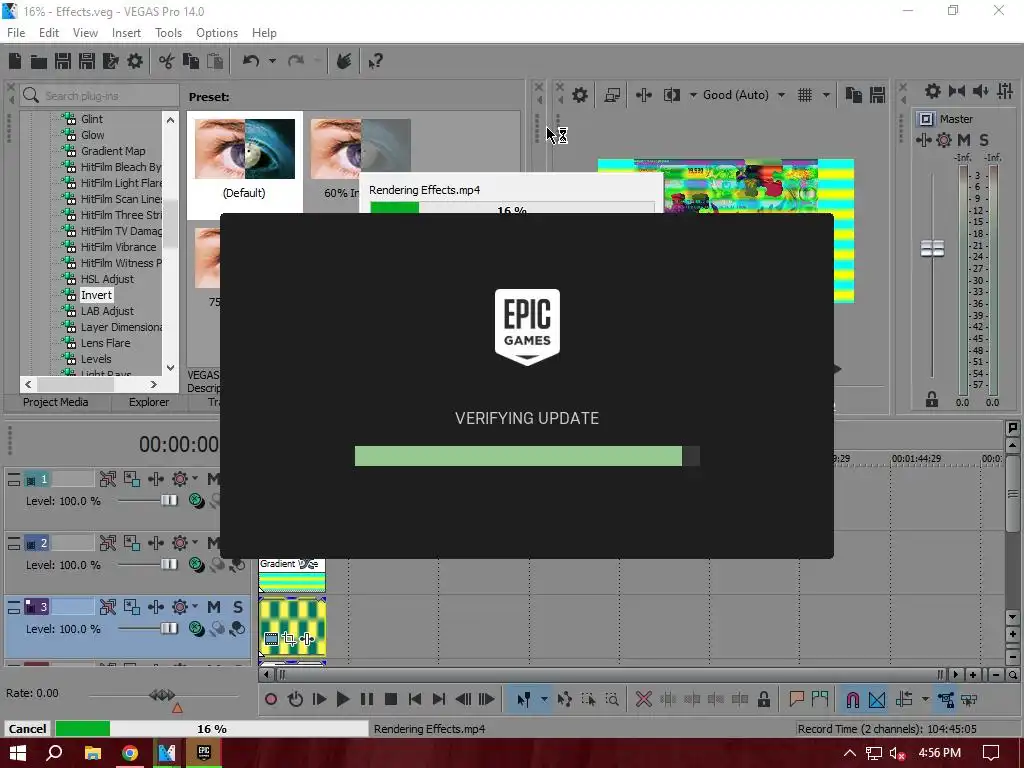This screenshot has height=768, width=1024.
Task: Open File Explorer in taskbar
Action: [x=93, y=753]
